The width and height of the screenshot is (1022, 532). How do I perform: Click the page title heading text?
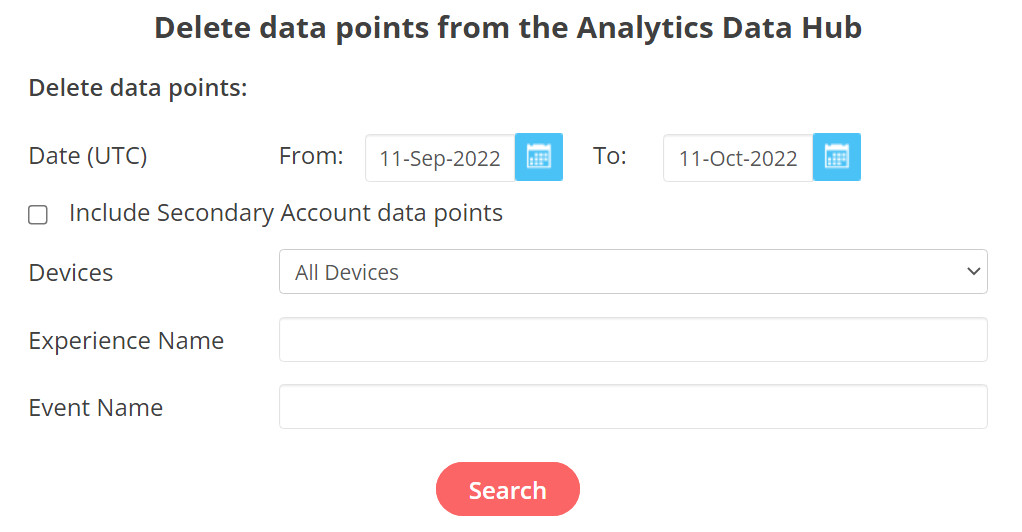coord(508,28)
